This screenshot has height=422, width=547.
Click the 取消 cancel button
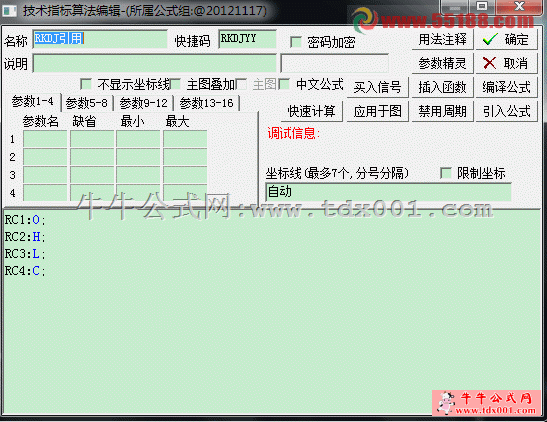[507, 63]
